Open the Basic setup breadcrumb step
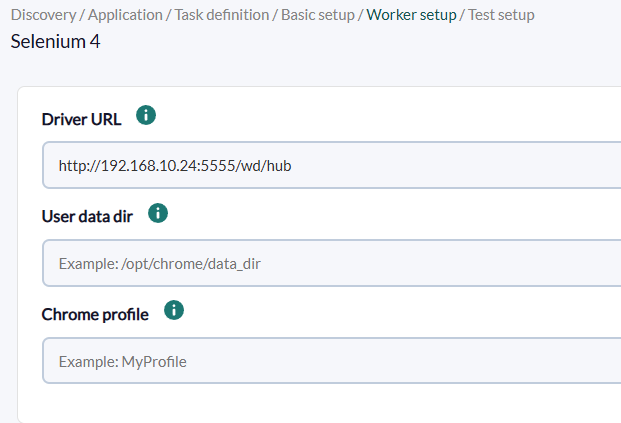 (318, 15)
